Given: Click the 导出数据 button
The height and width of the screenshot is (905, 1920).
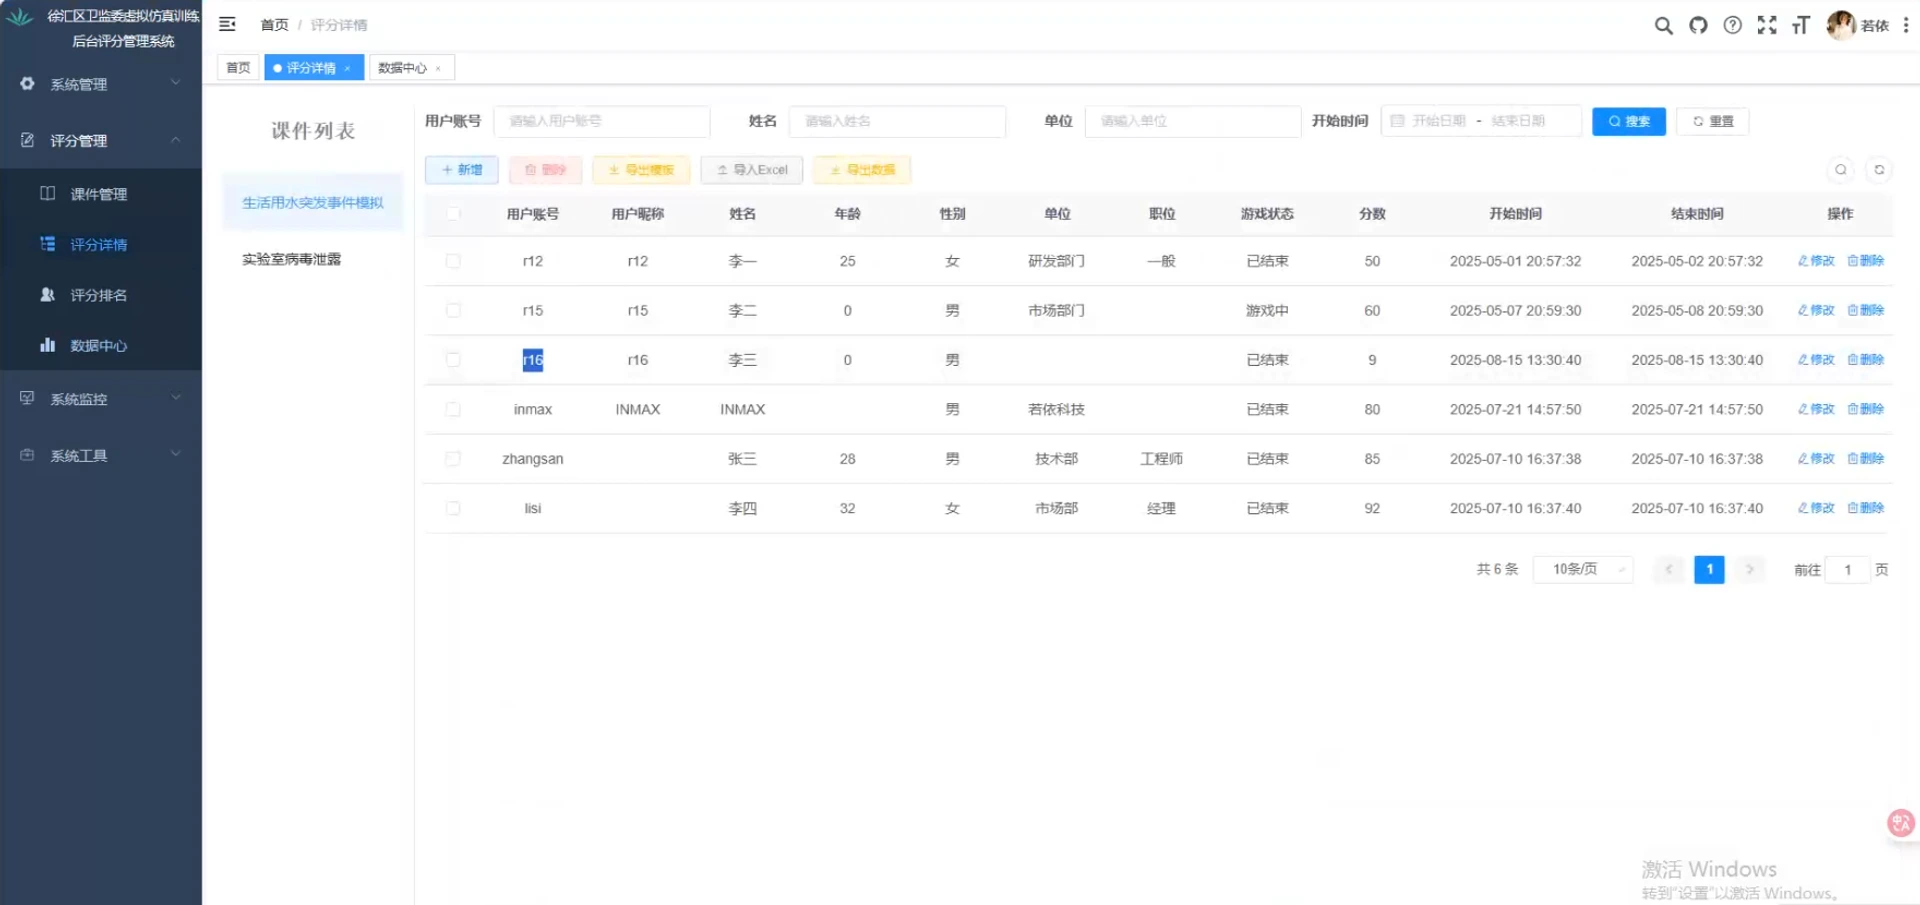Looking at the screenshot, I should pyautogui.click(x=862, y=170).
